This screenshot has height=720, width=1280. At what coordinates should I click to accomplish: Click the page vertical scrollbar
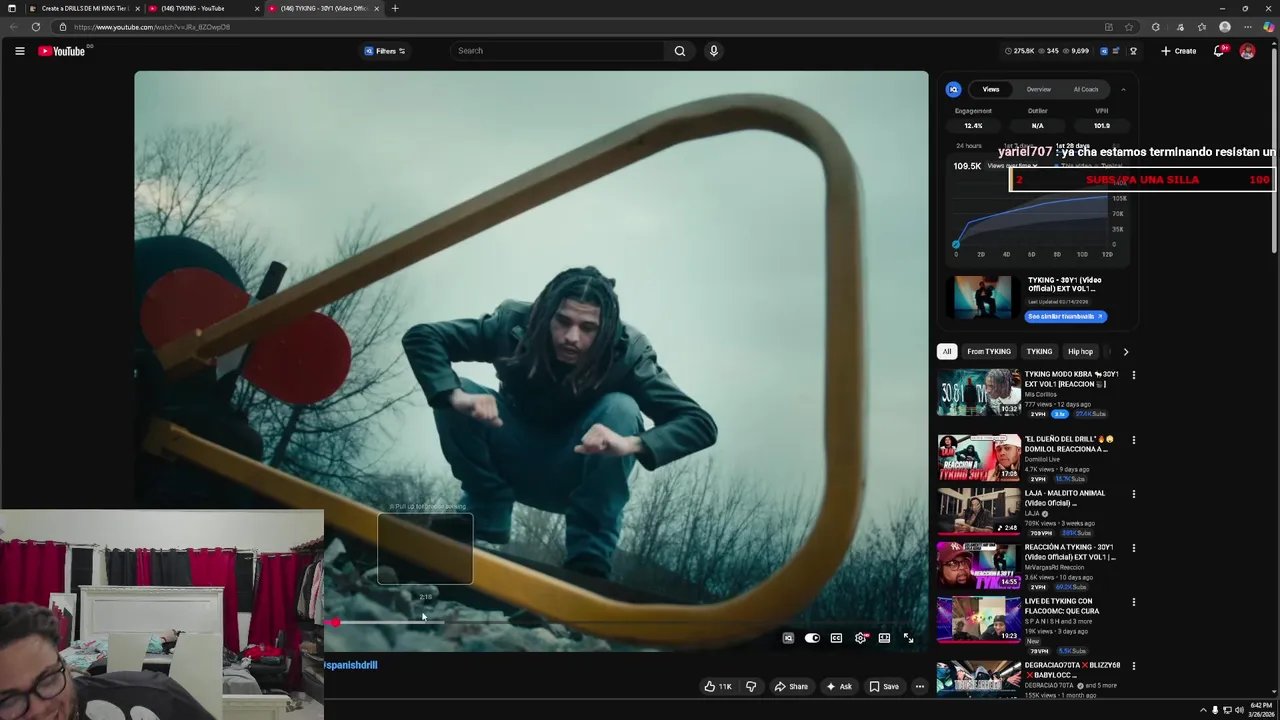(x=1274, y=150)
